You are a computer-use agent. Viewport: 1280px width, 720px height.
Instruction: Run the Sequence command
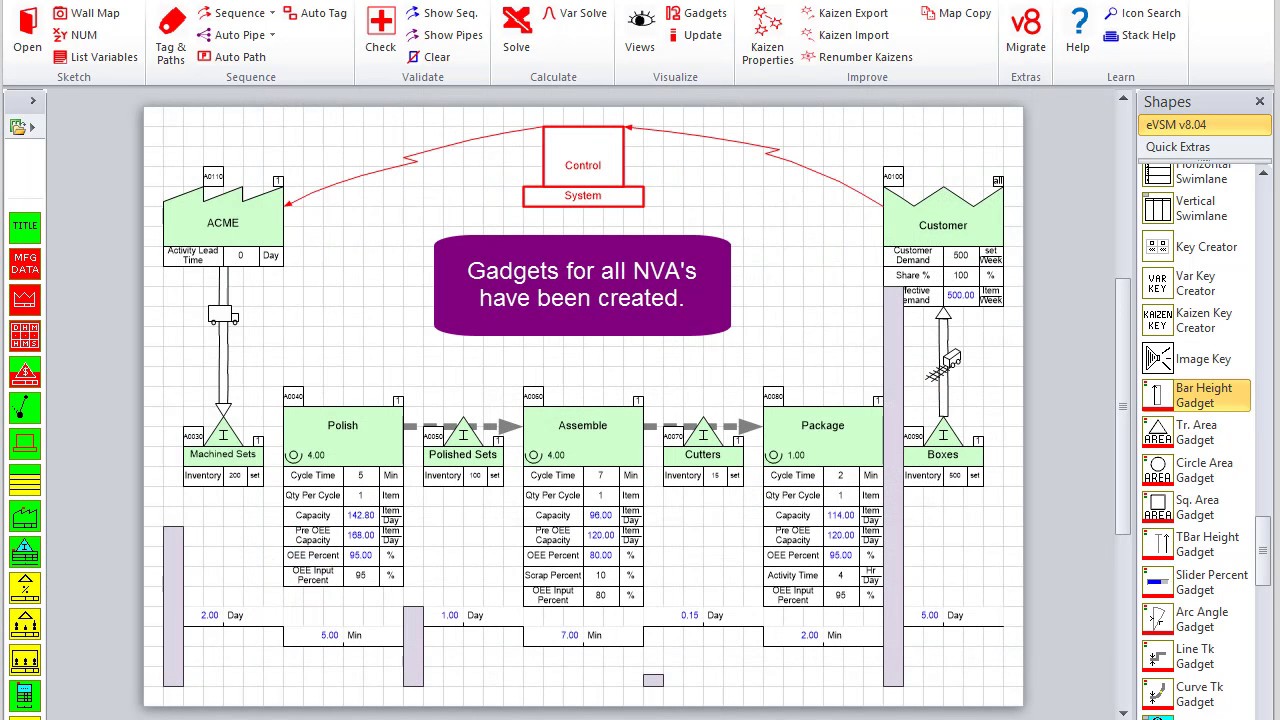231,13
